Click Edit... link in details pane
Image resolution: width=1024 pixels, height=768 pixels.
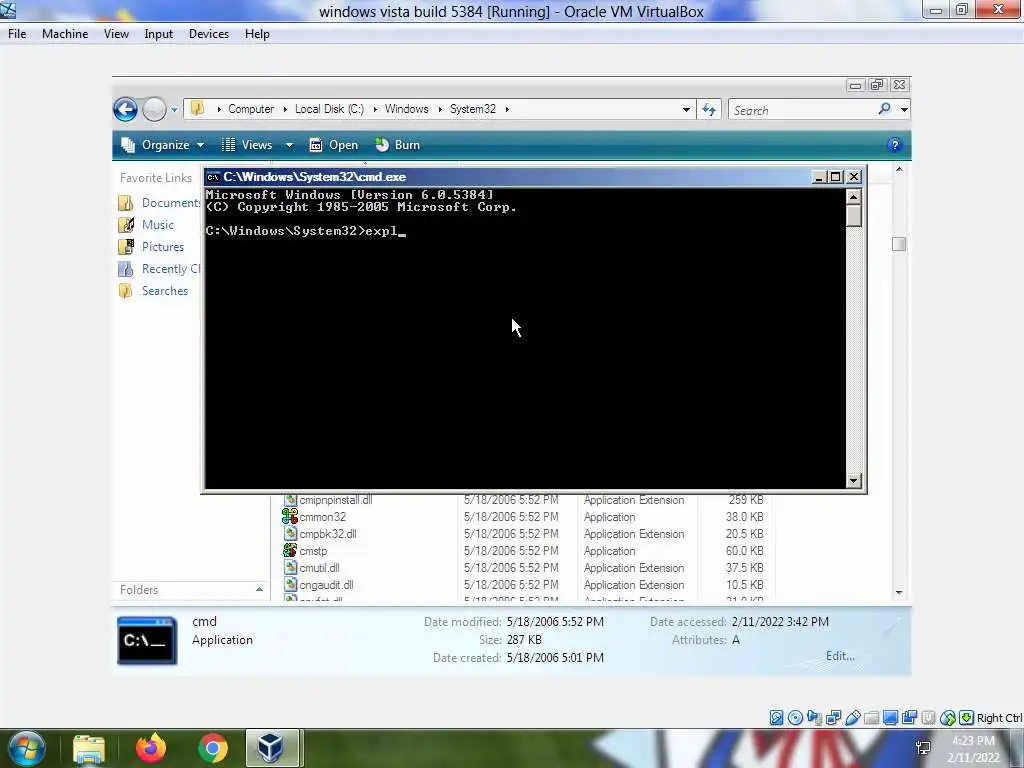tap(840, 656)
